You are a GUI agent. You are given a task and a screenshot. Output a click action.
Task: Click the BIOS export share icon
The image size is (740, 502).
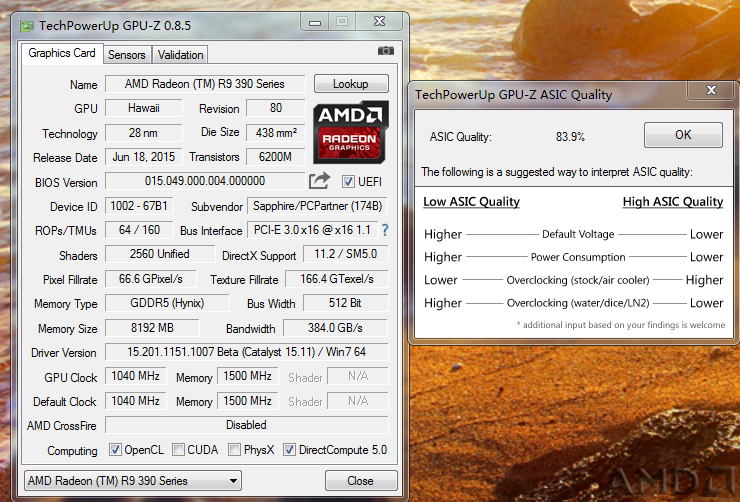coord(320,181)
